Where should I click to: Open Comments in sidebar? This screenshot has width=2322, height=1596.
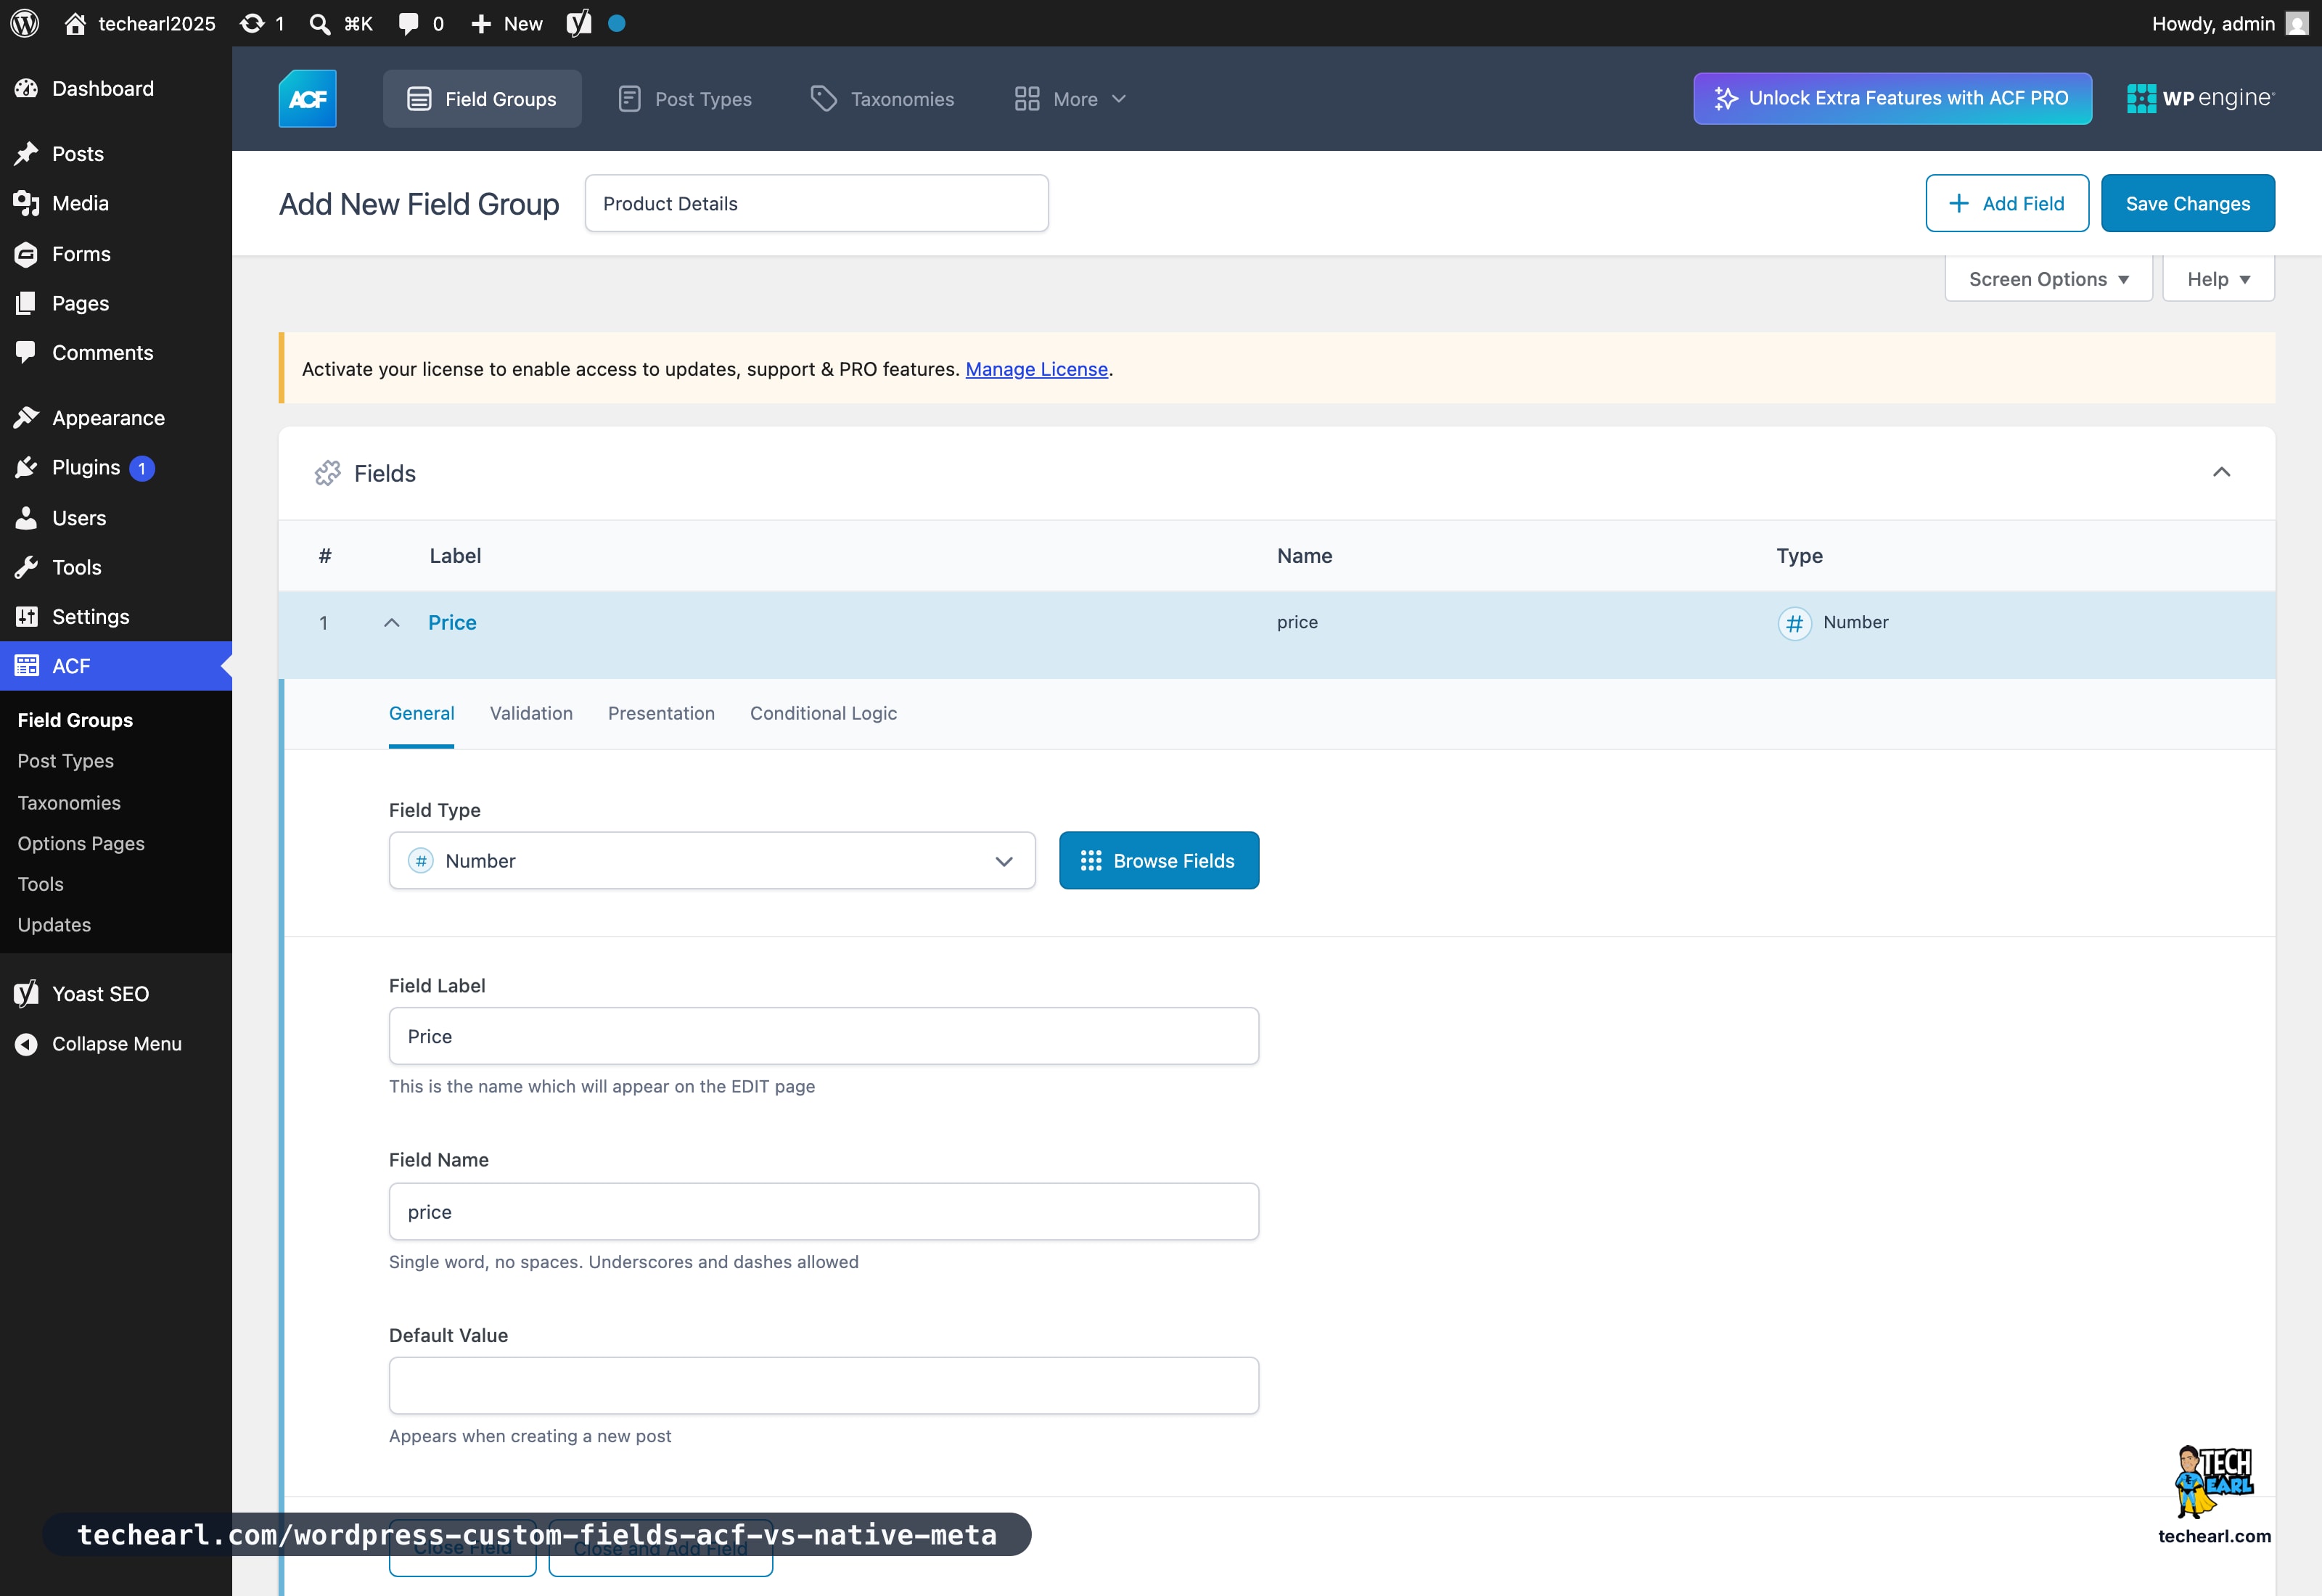tap(116, 352)
